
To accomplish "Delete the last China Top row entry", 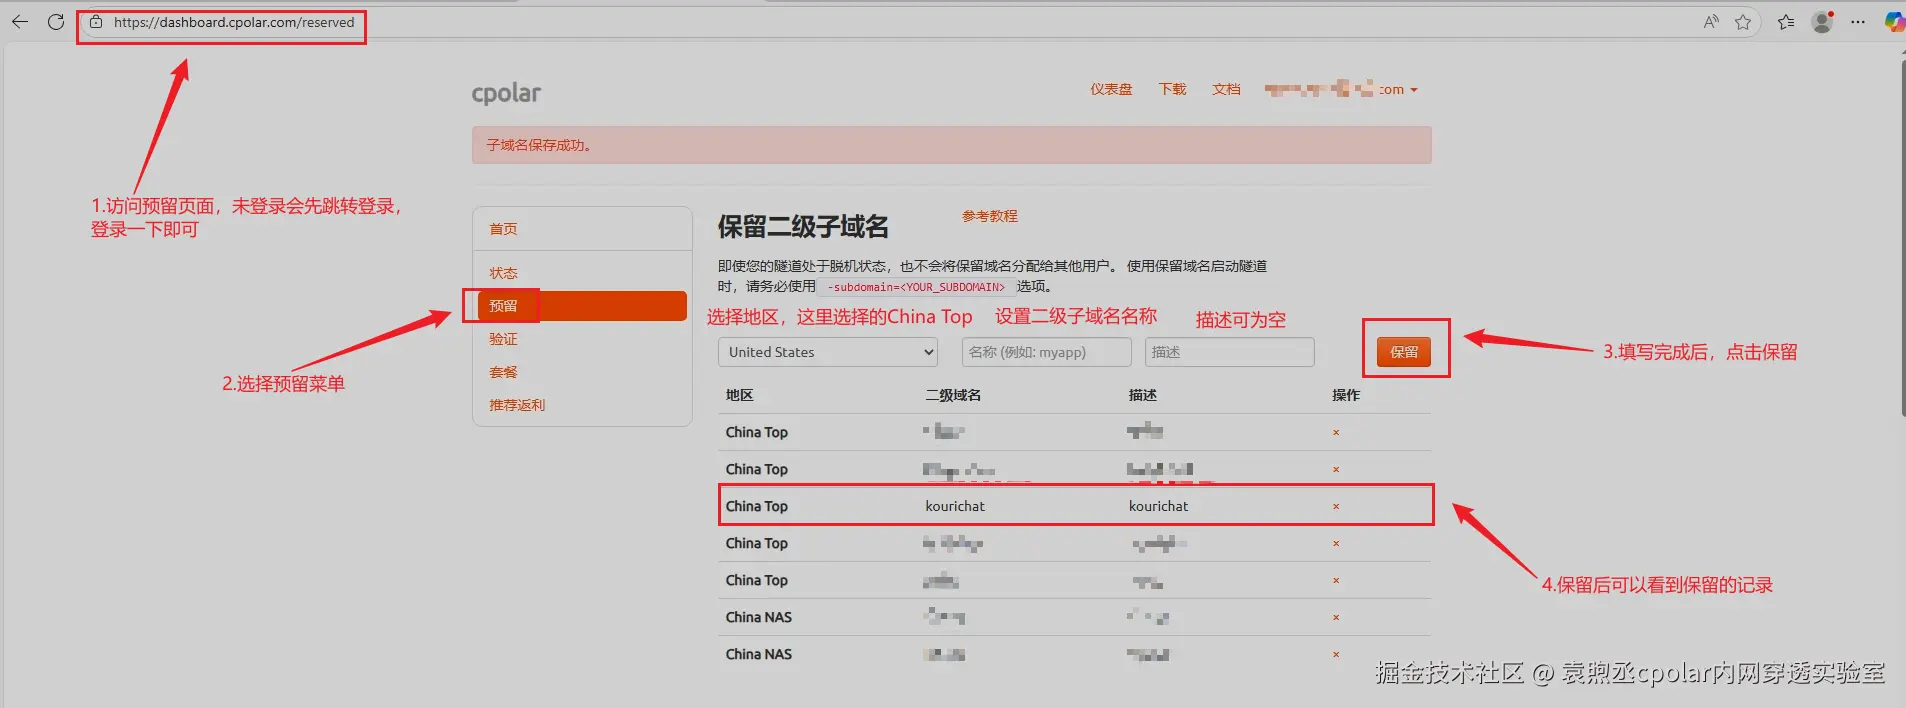I will tap(1336, 581).
